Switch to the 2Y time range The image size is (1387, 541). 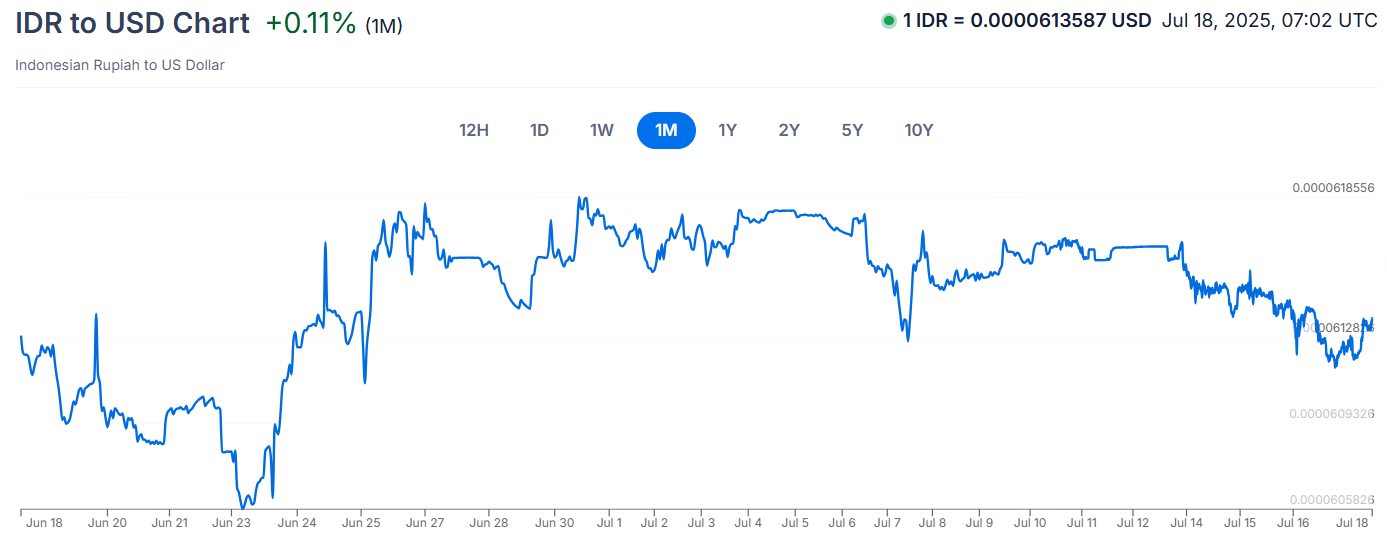click(x=789, y=130)
